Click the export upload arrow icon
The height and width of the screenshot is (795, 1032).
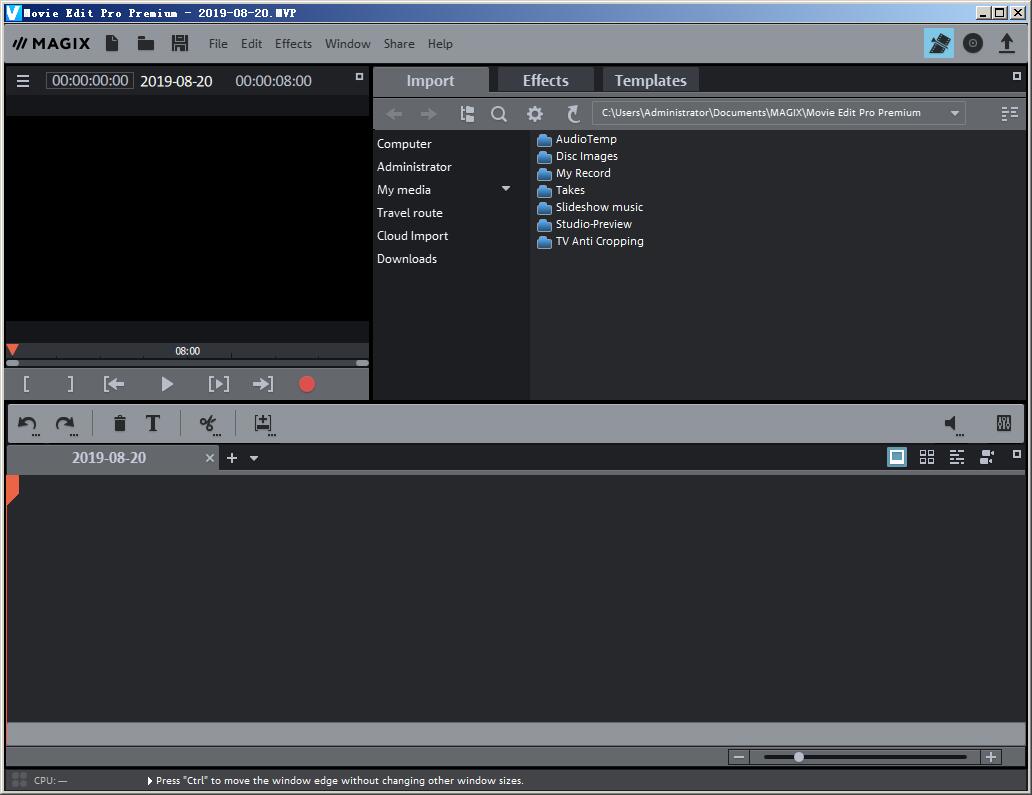(x=1006, y=43)
